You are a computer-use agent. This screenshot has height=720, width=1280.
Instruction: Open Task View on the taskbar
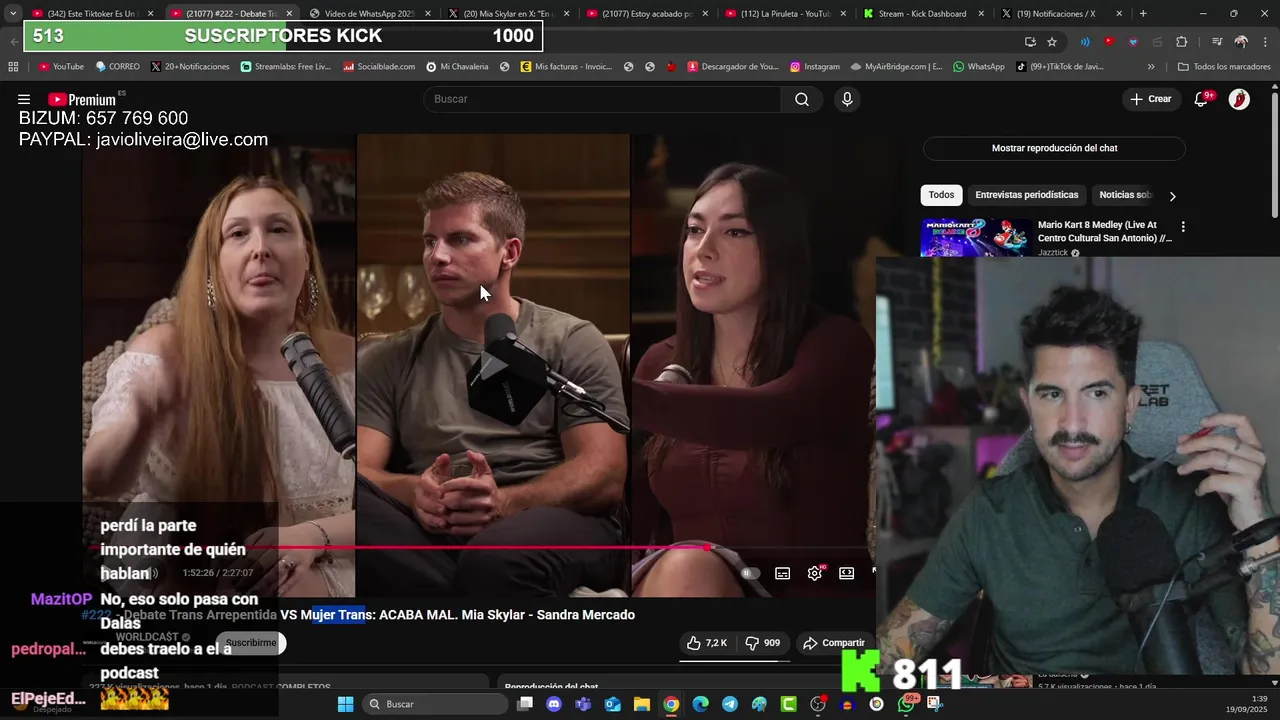525,704
